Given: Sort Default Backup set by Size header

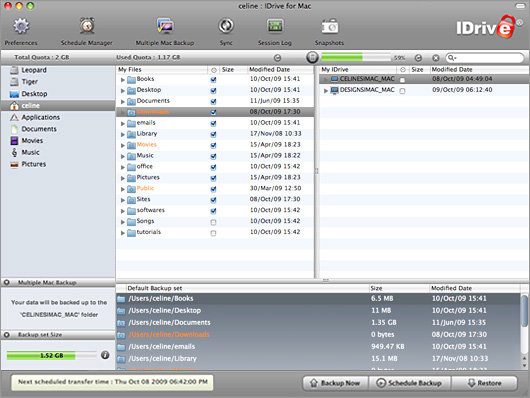Looking at the screenshot, I should tap(399, 288).
